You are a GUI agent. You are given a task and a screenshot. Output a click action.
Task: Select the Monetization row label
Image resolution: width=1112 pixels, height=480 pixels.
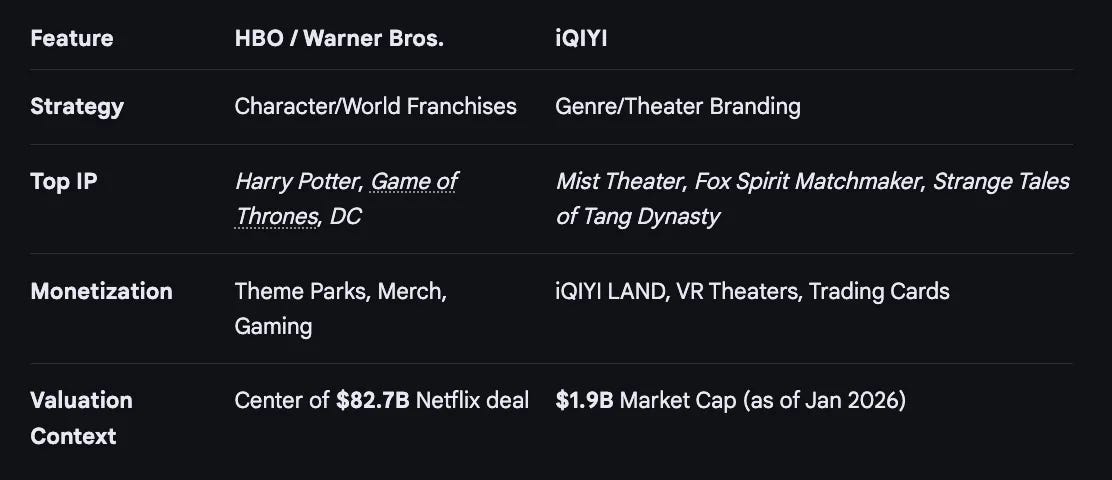[101, 291]
